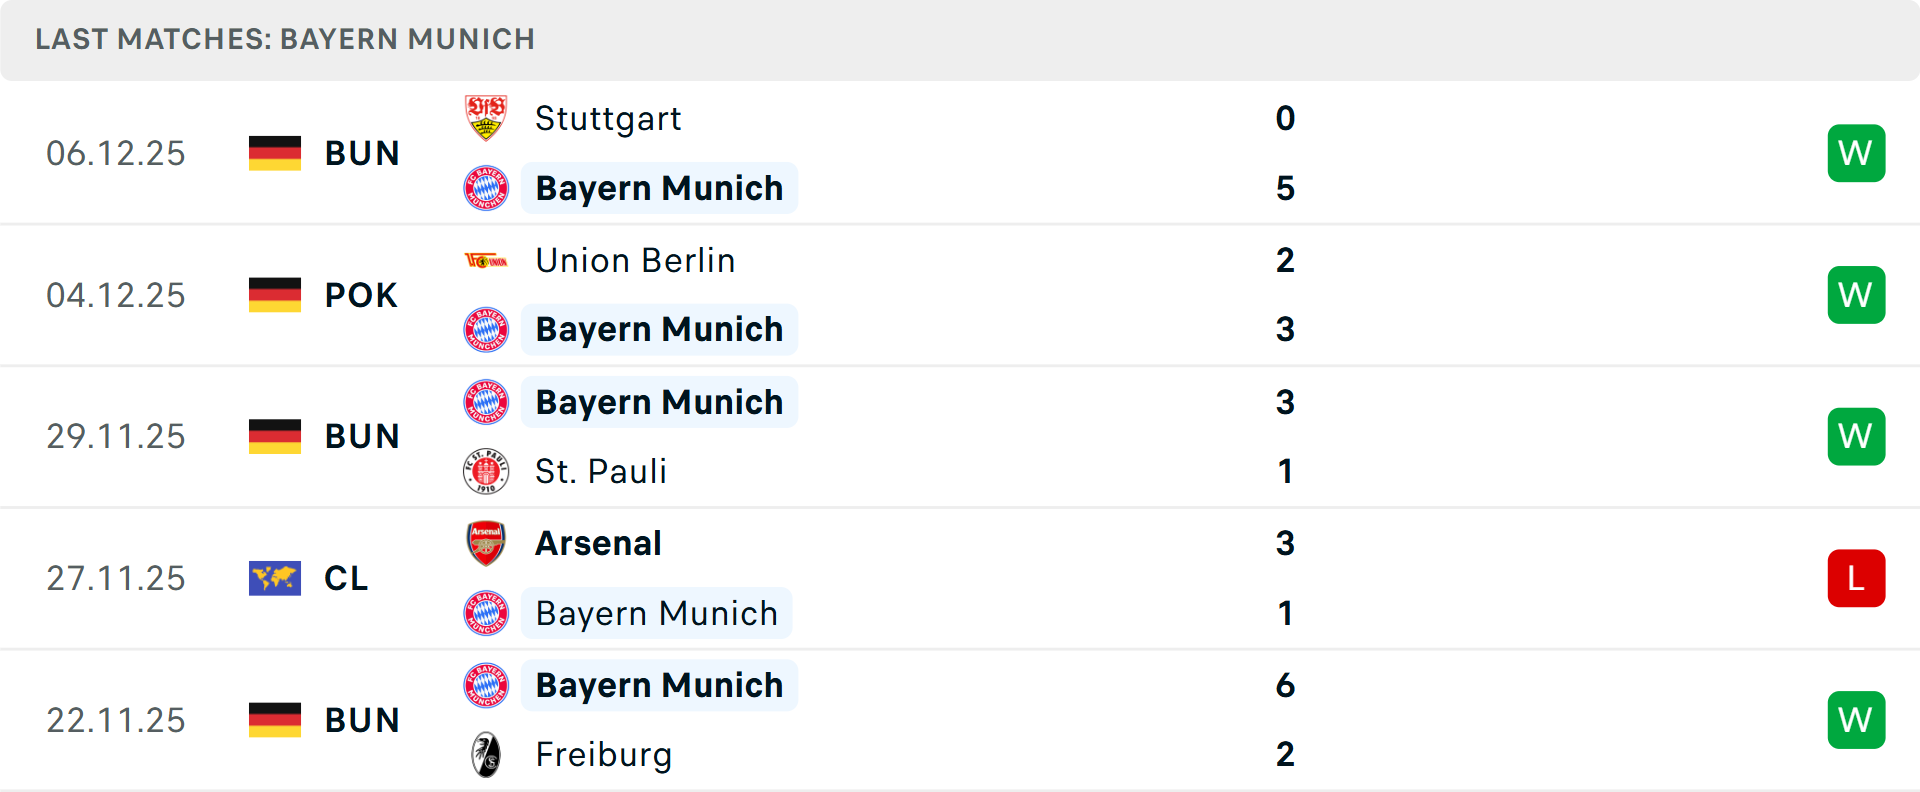Open the BUN competition filter on 29.11.25 row
The image size is (1920, 792).
click(x=362, y=436)
